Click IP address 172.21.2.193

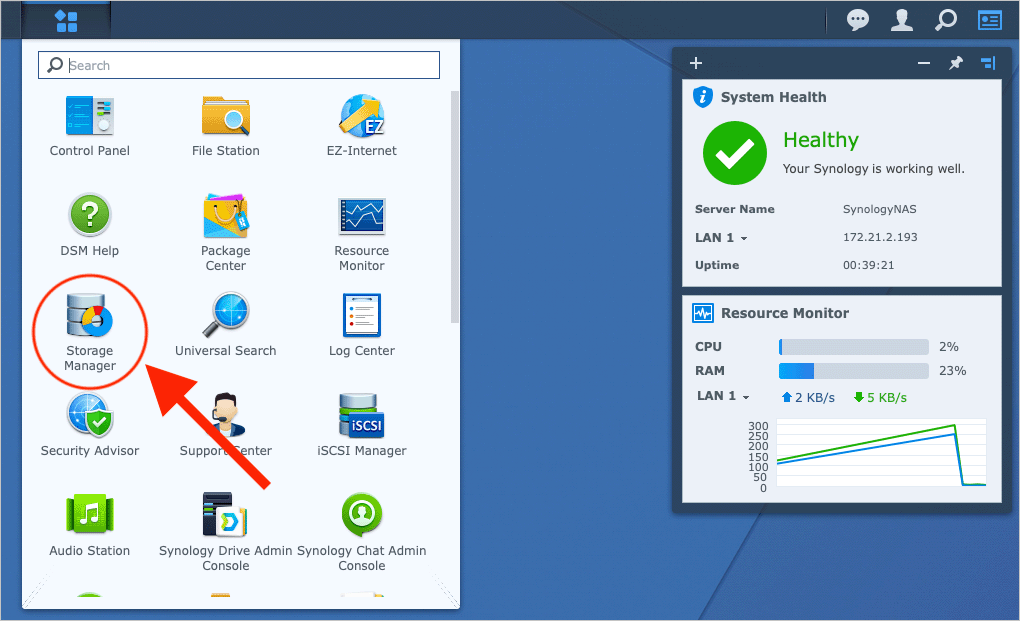tap(880, 237)
